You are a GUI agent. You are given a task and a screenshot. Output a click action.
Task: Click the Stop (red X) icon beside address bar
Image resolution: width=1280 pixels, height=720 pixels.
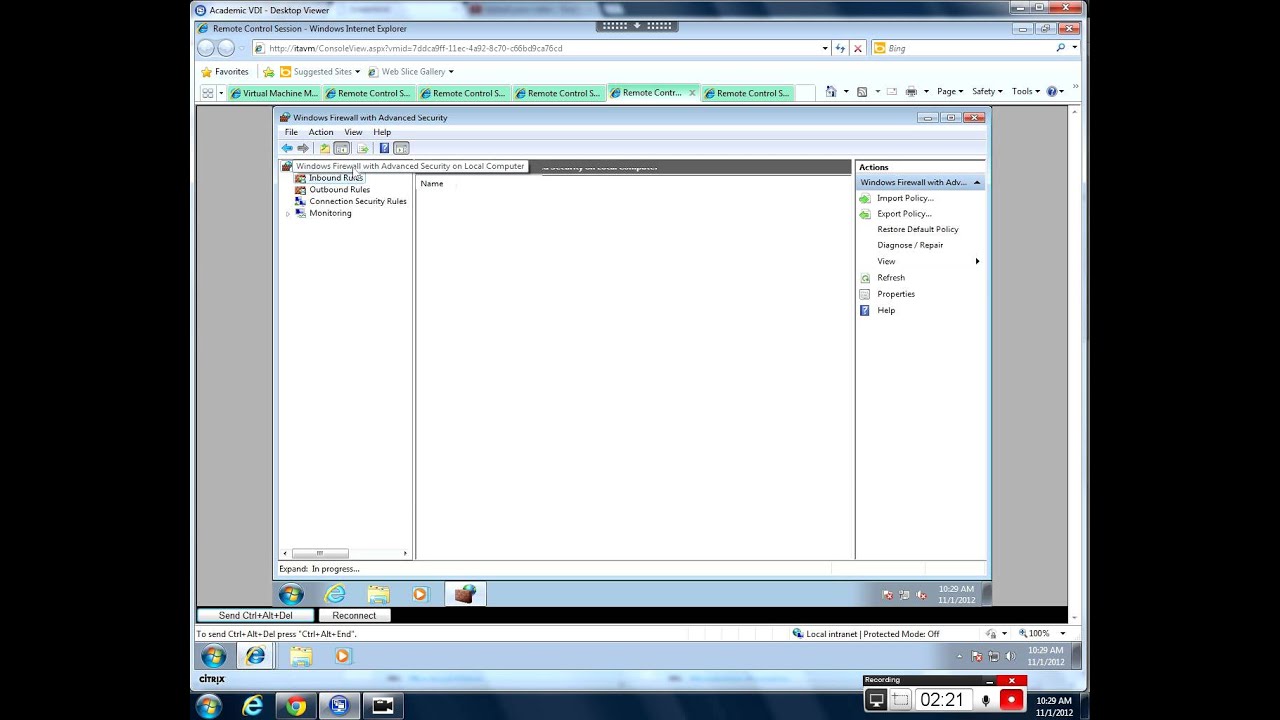click(857, 48)
